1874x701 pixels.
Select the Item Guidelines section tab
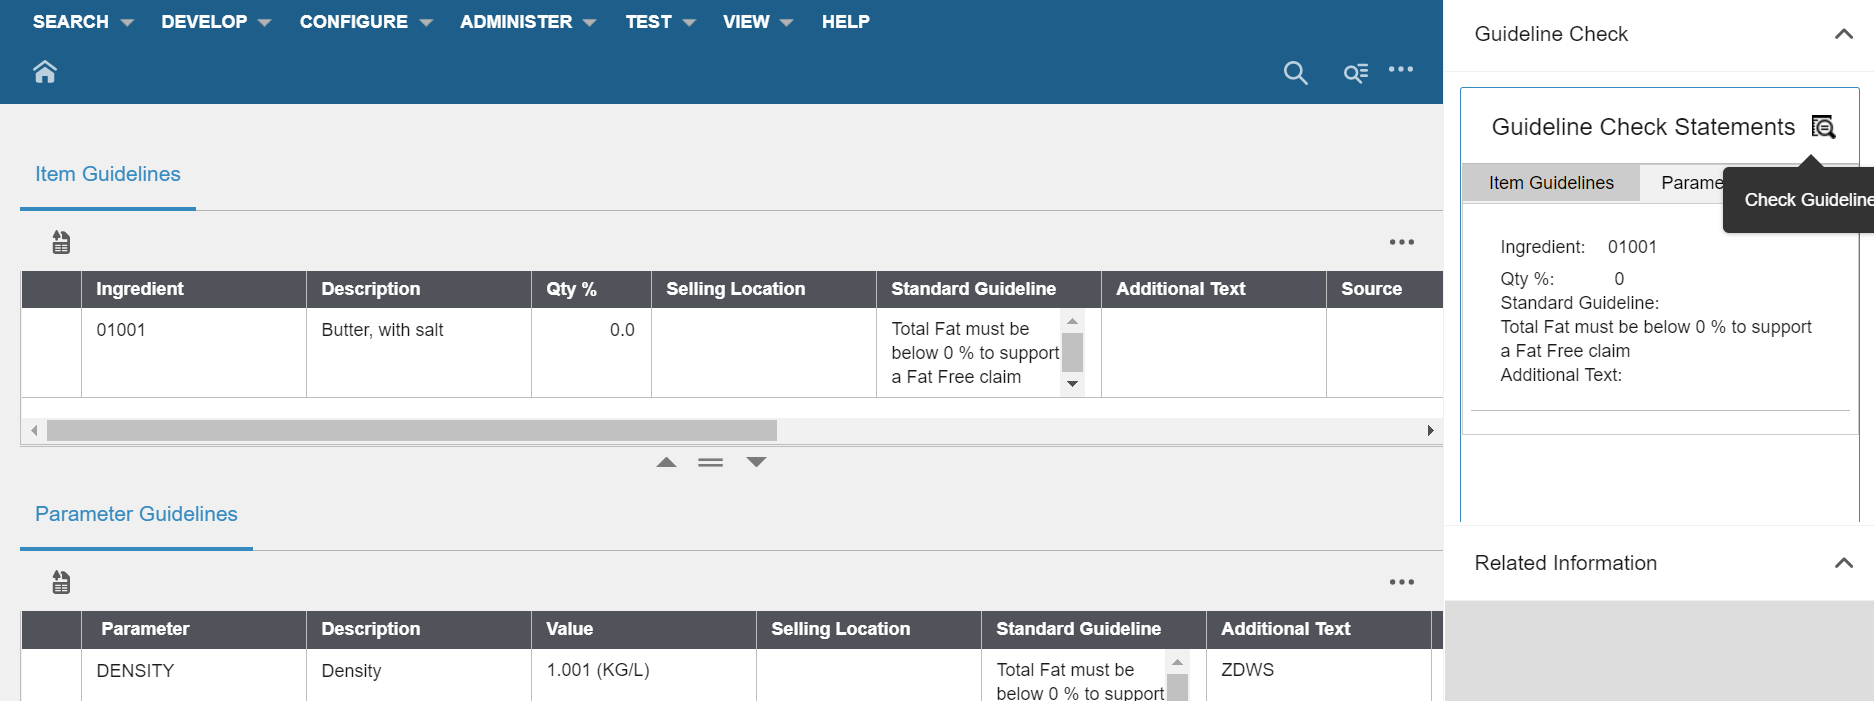coord(108,174)
